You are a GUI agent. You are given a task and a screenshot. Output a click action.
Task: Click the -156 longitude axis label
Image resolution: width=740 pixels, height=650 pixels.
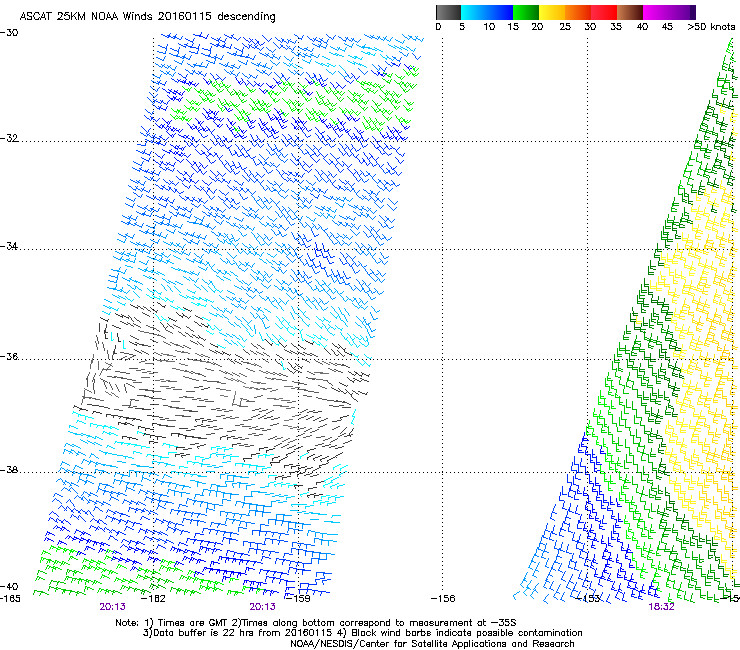(x=443, y=599)
